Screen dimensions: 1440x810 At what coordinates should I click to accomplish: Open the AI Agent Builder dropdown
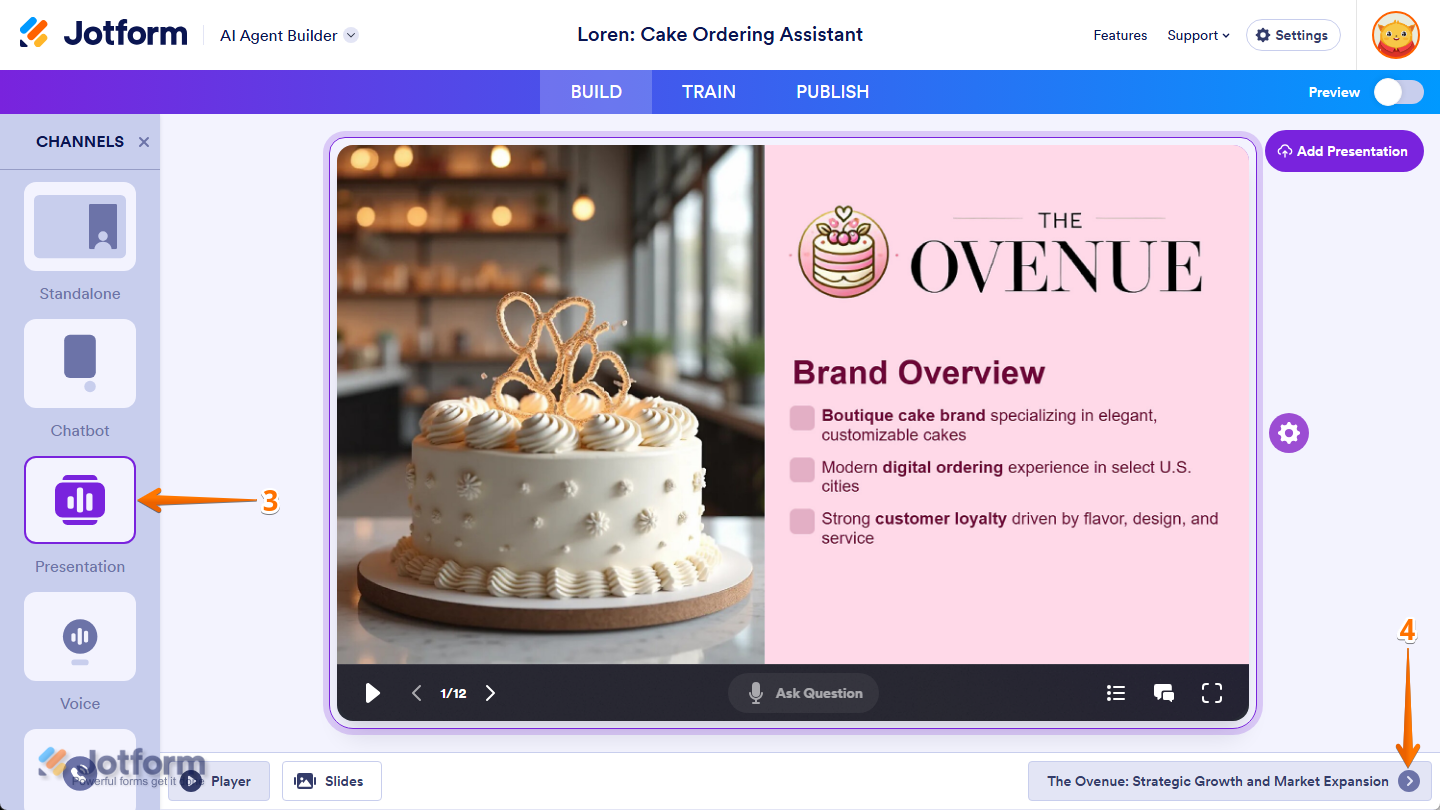point(289,35)
